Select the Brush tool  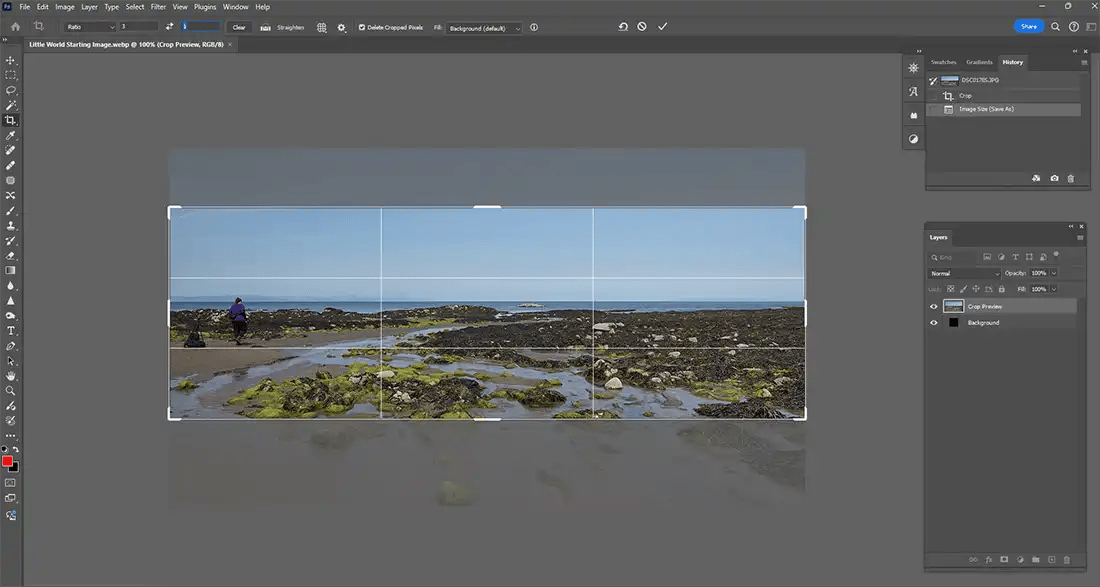point(11,210)
